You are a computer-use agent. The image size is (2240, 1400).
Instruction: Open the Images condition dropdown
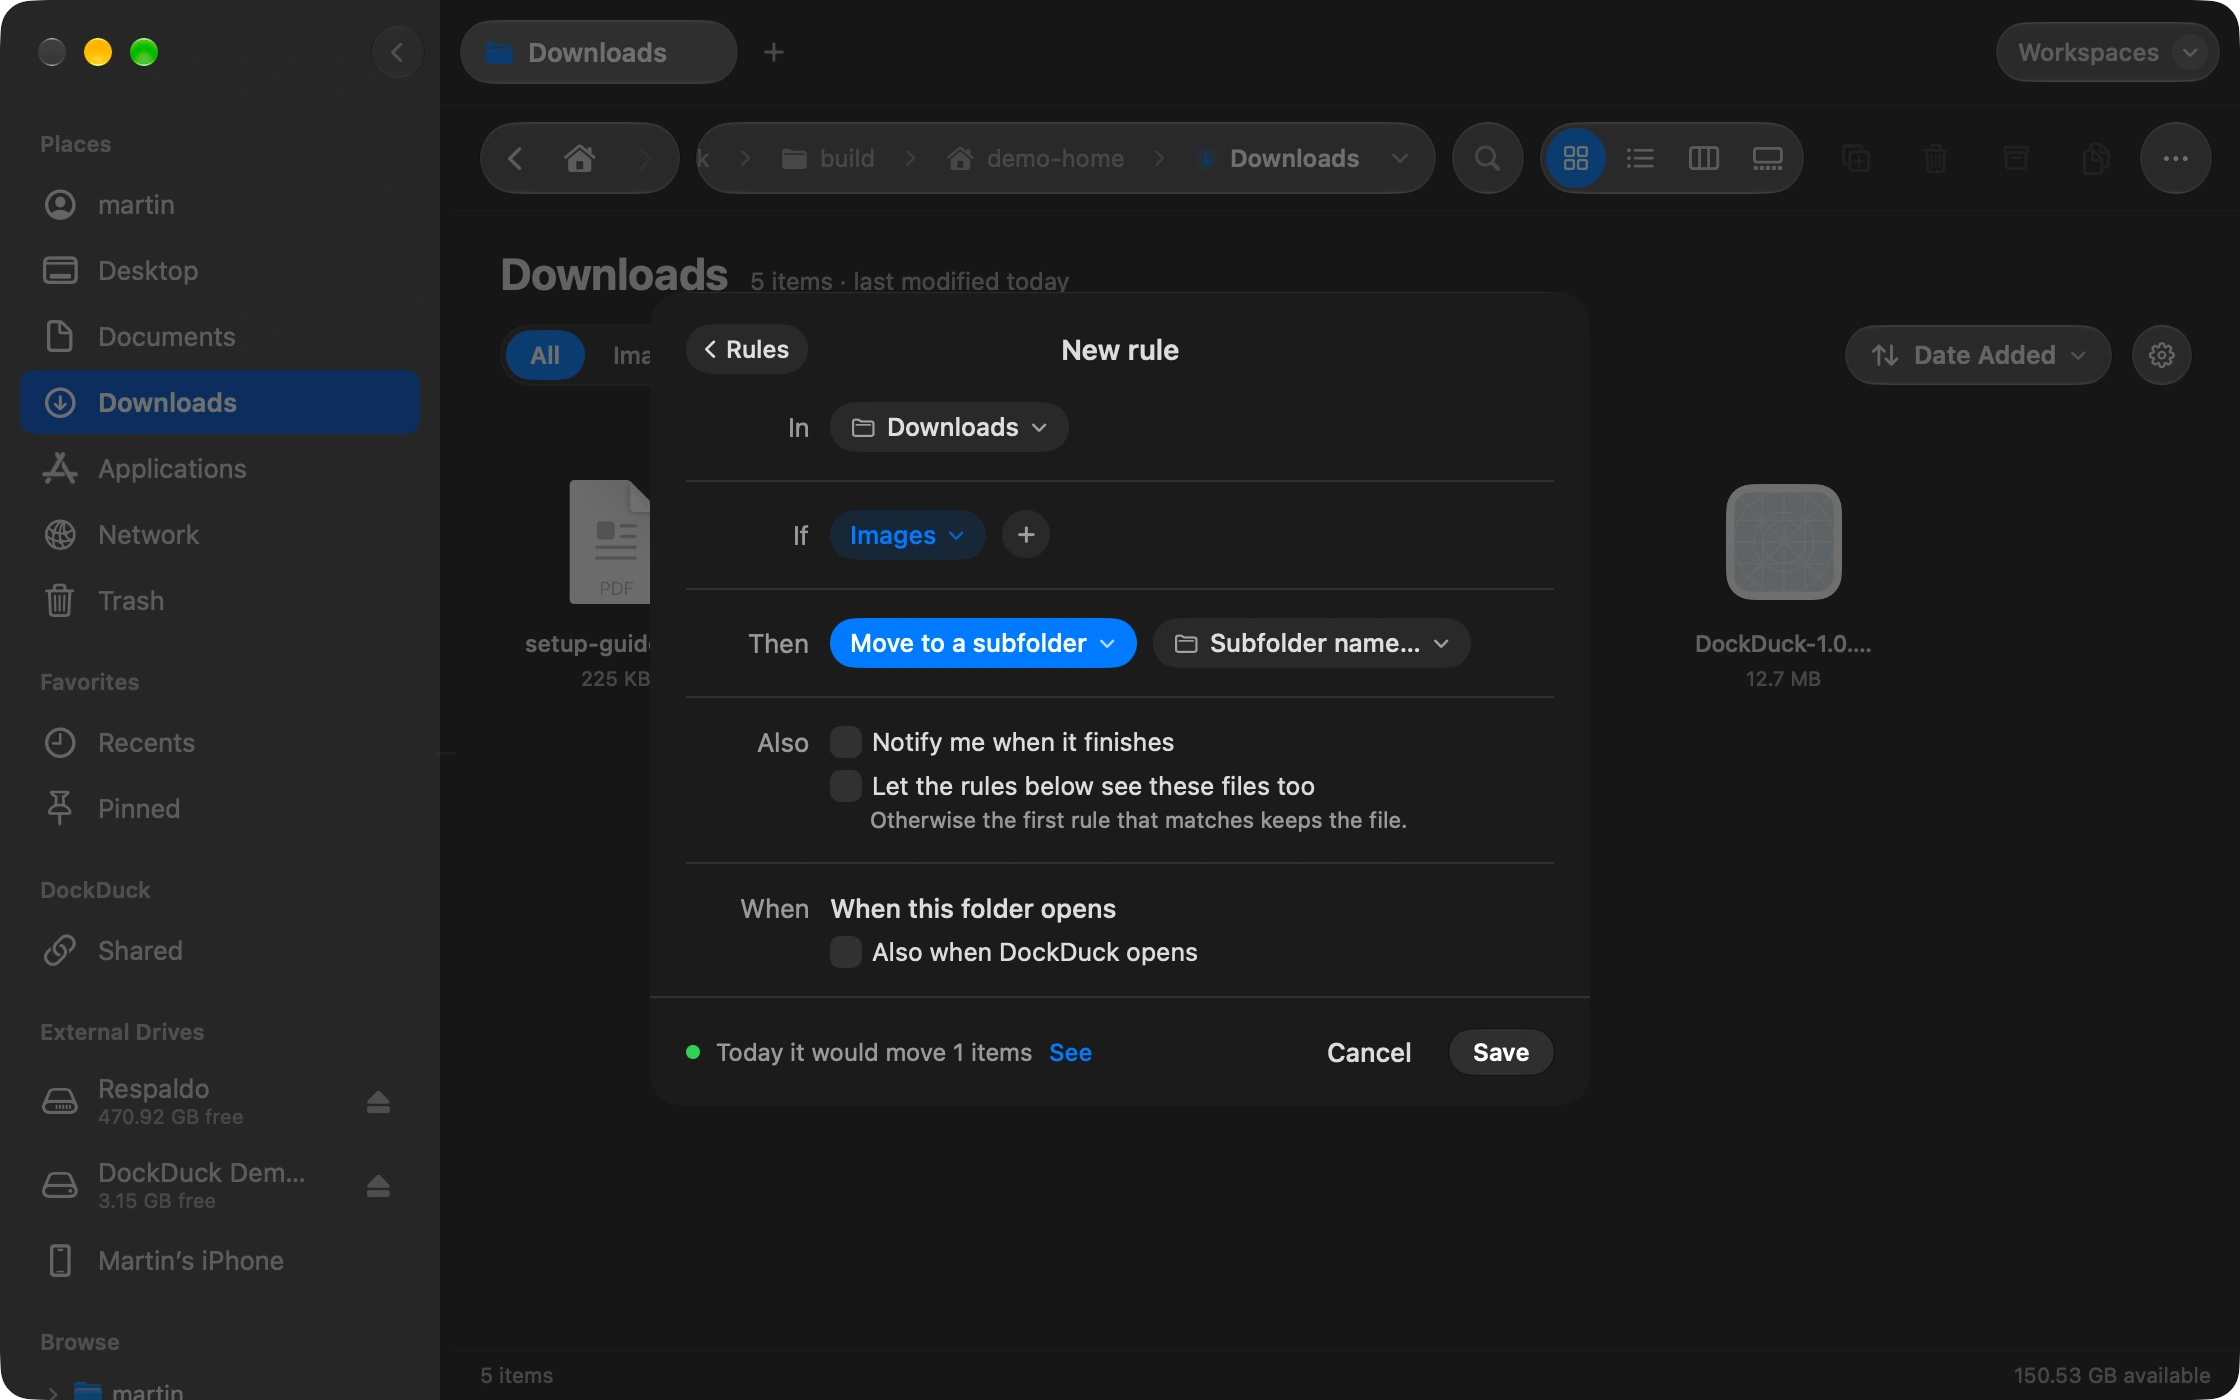907,535
